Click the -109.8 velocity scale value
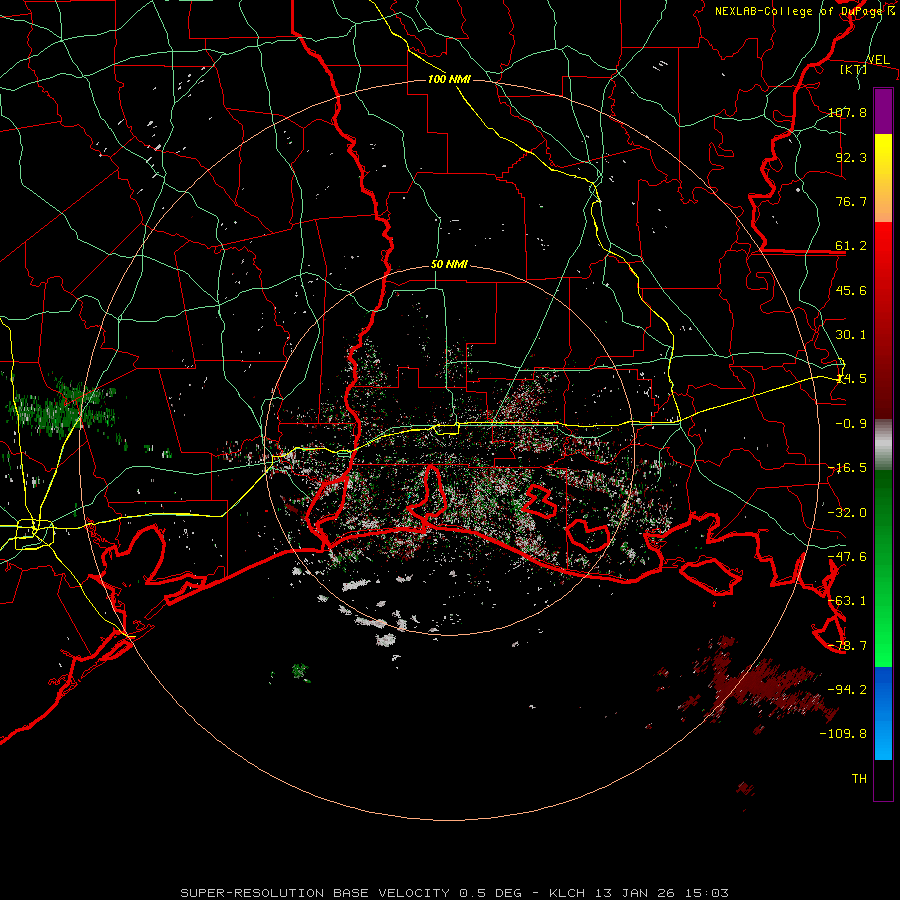The image size is (900, 900). 843,734
